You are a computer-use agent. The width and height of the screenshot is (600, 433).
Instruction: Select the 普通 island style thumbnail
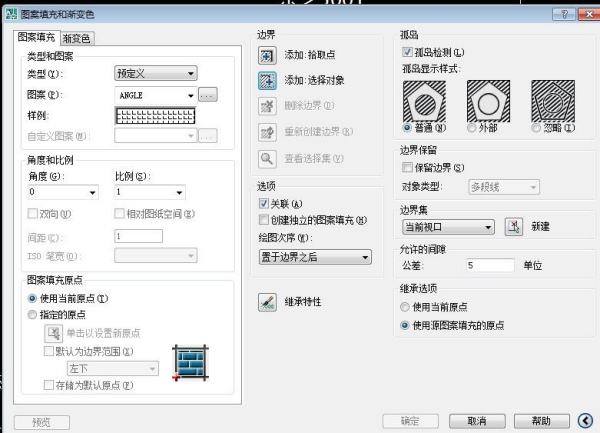[424, 101]
